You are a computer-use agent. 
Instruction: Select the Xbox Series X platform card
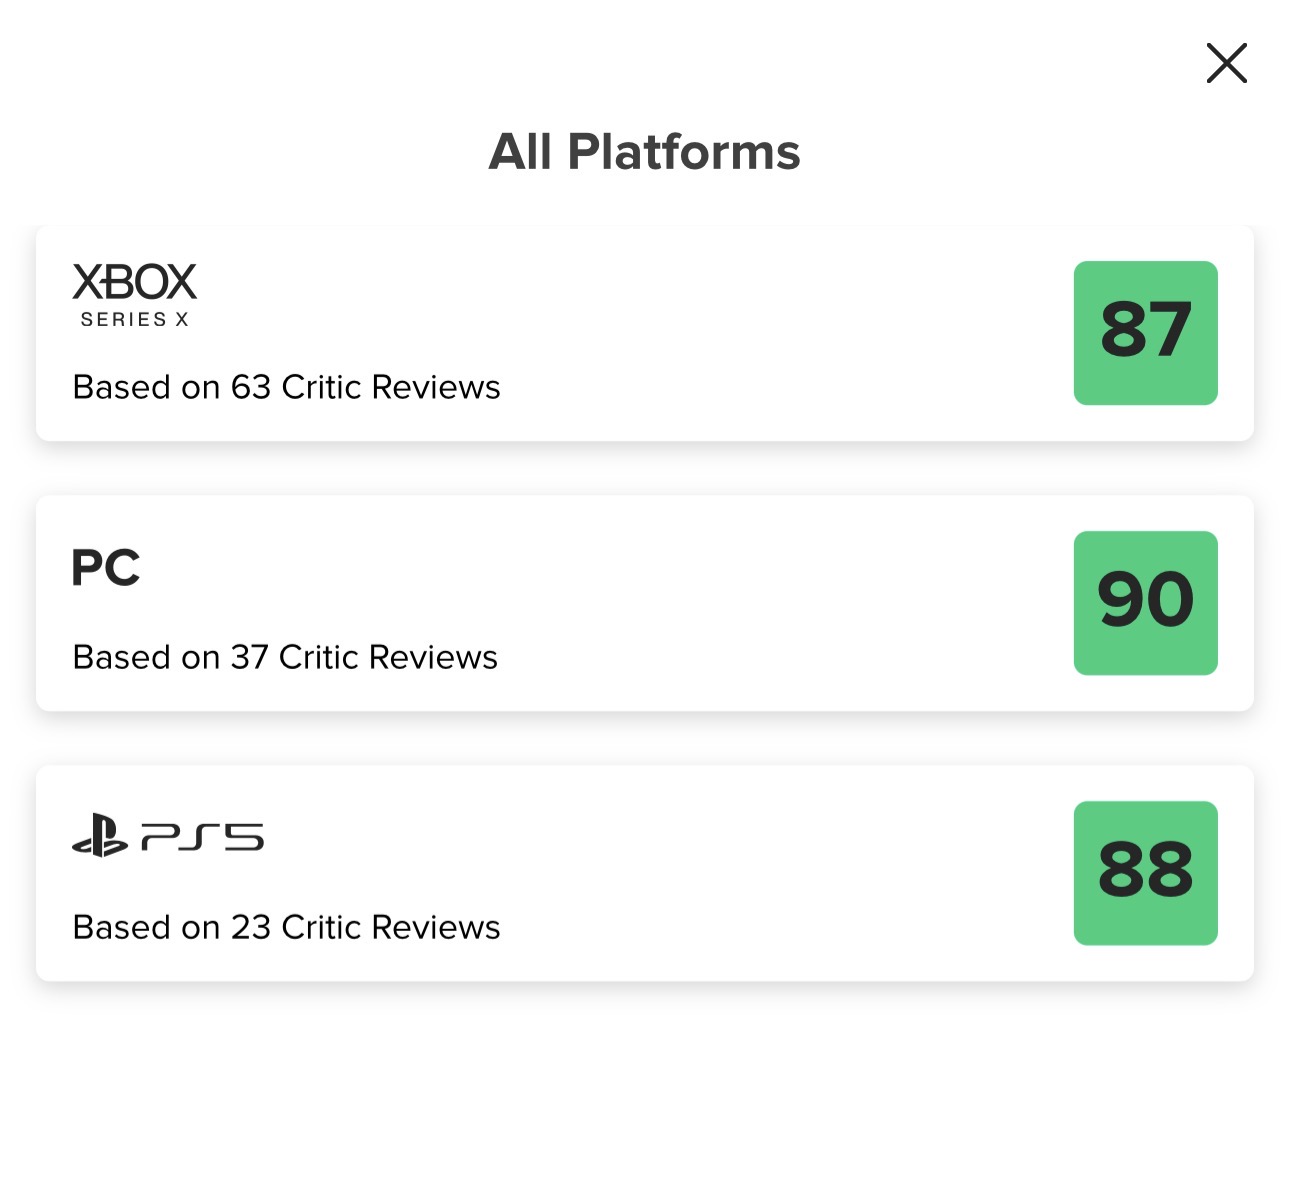(x=645, y=333)
